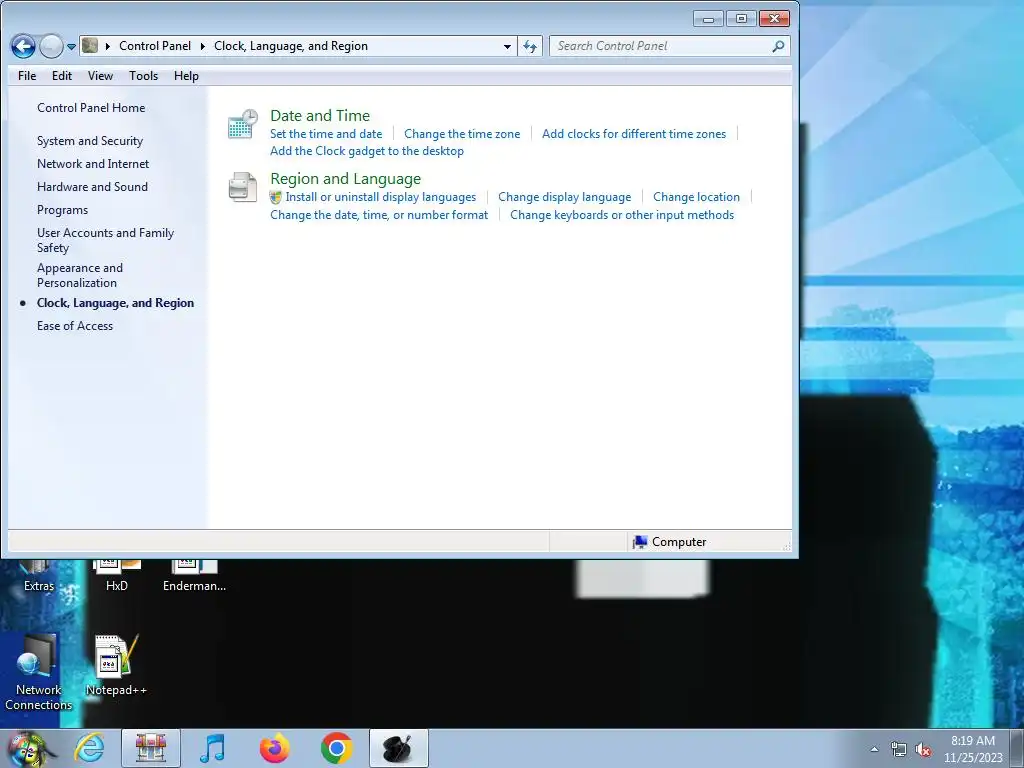Open User Accounts and Family Safety
1024x768 pixels.
coord(105,240)
